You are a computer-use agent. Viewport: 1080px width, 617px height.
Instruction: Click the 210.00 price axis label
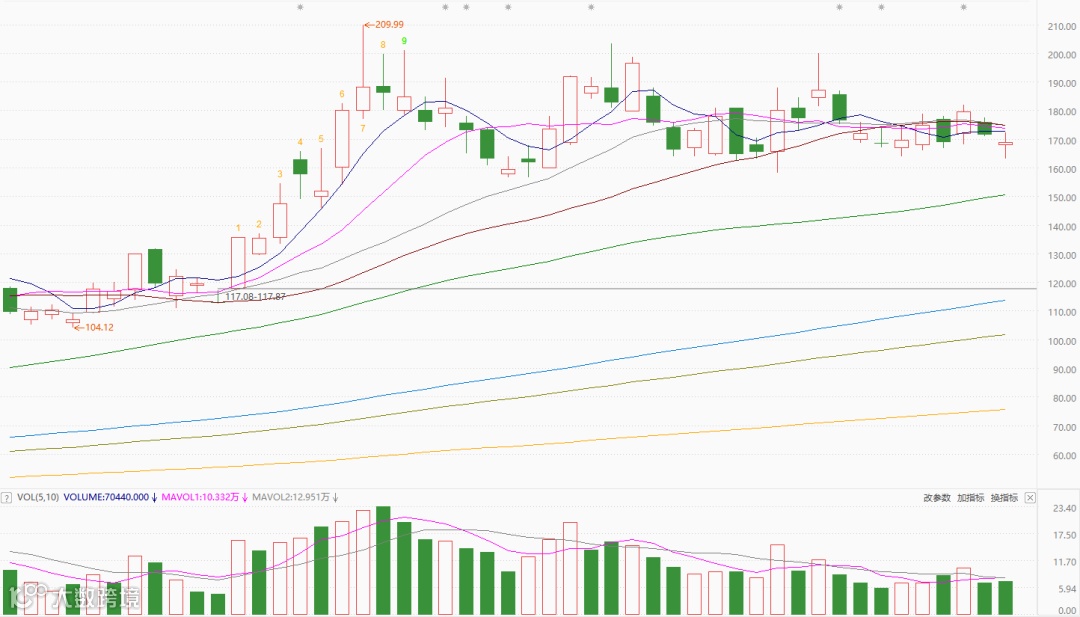(1061, 26)
